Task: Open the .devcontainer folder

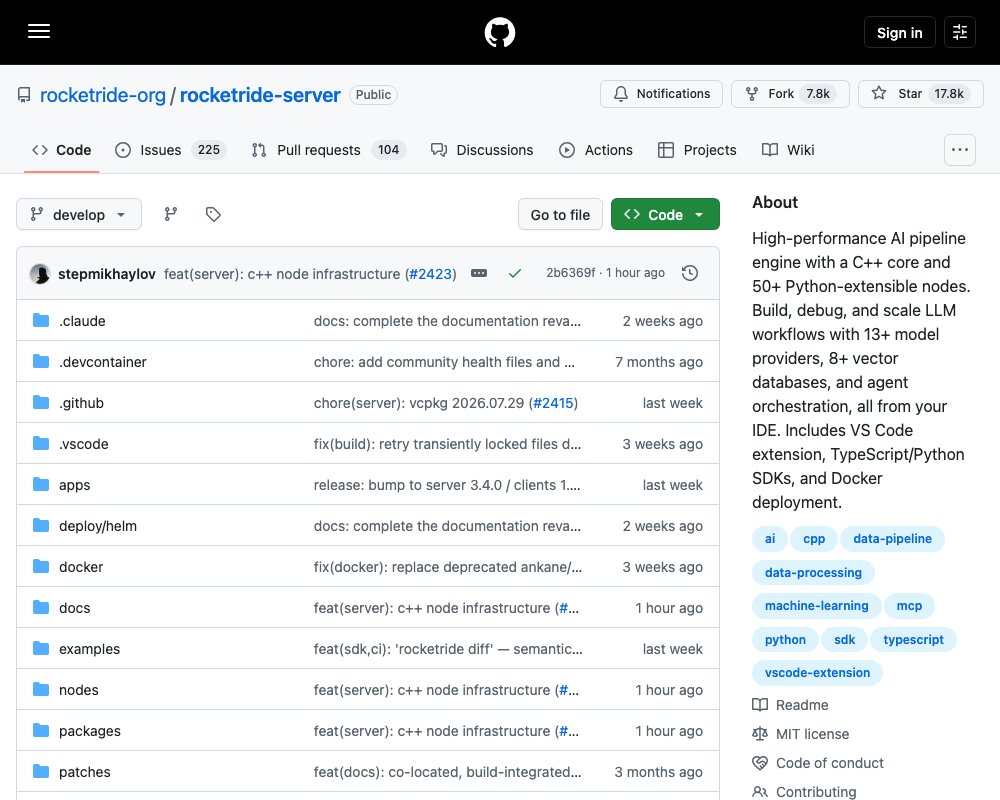Action: 103,362
